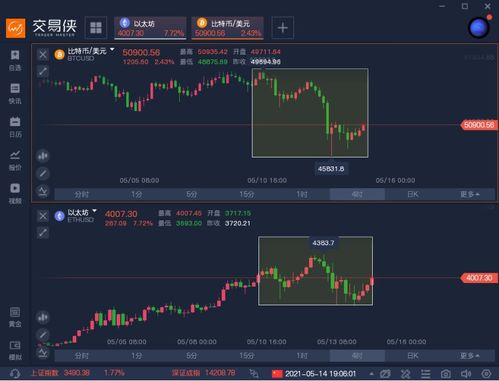Click the China flag icon

(x=277, y=374)
